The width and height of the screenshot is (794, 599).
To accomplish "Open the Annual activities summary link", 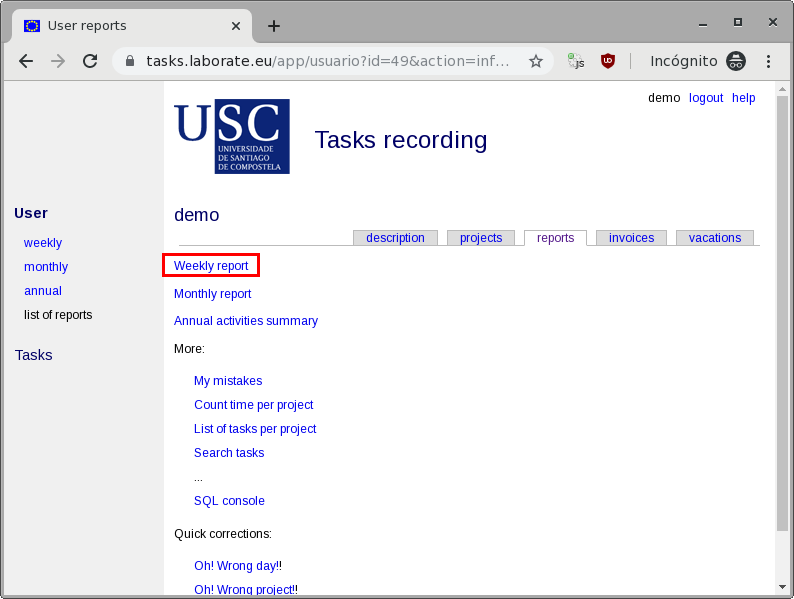I will click(246, 321).
